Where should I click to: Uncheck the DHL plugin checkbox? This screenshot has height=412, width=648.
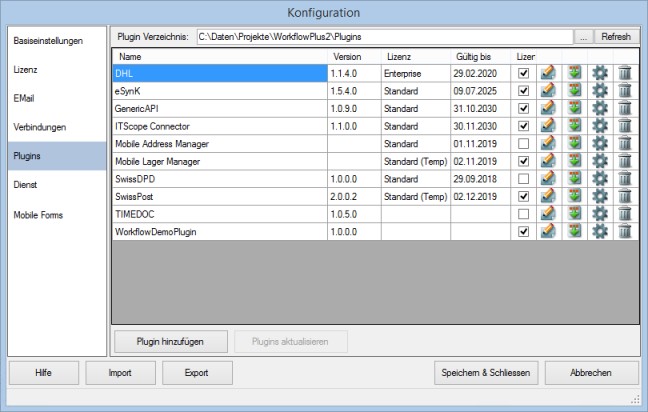(524, 73)
